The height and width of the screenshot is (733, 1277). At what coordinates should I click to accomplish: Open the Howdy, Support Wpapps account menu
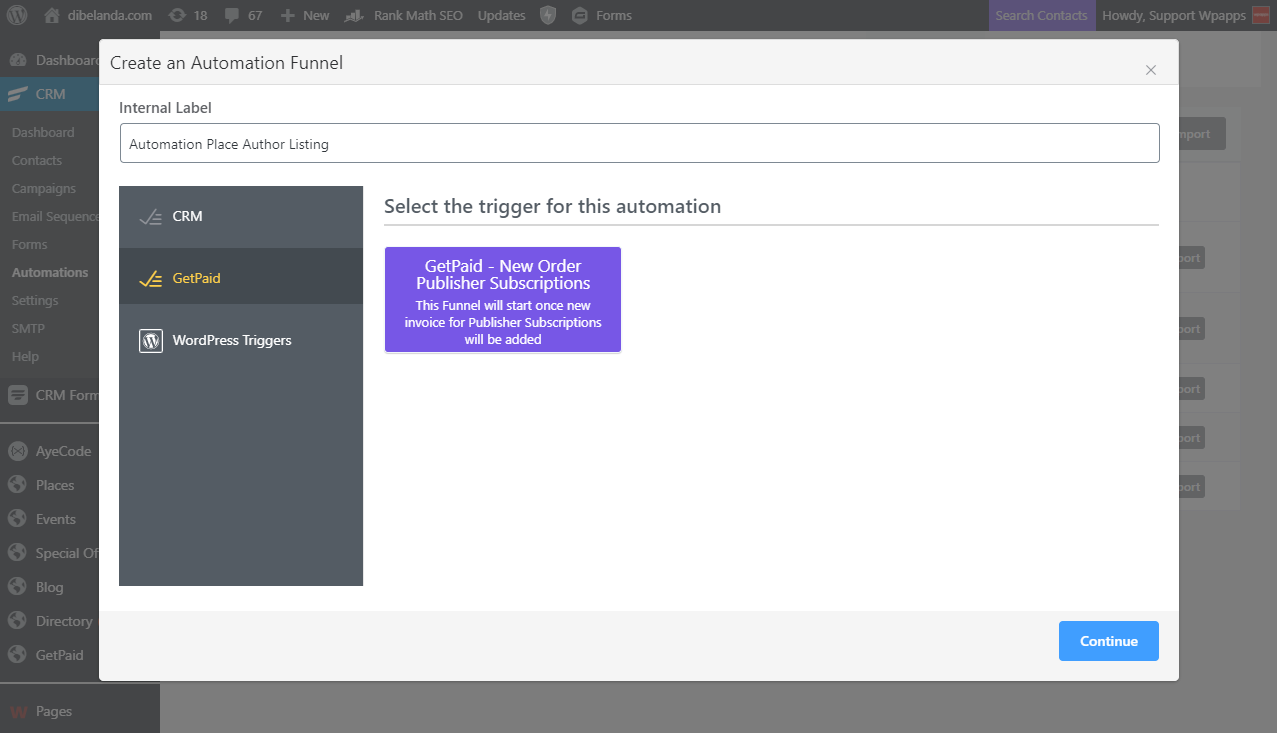1185,15
